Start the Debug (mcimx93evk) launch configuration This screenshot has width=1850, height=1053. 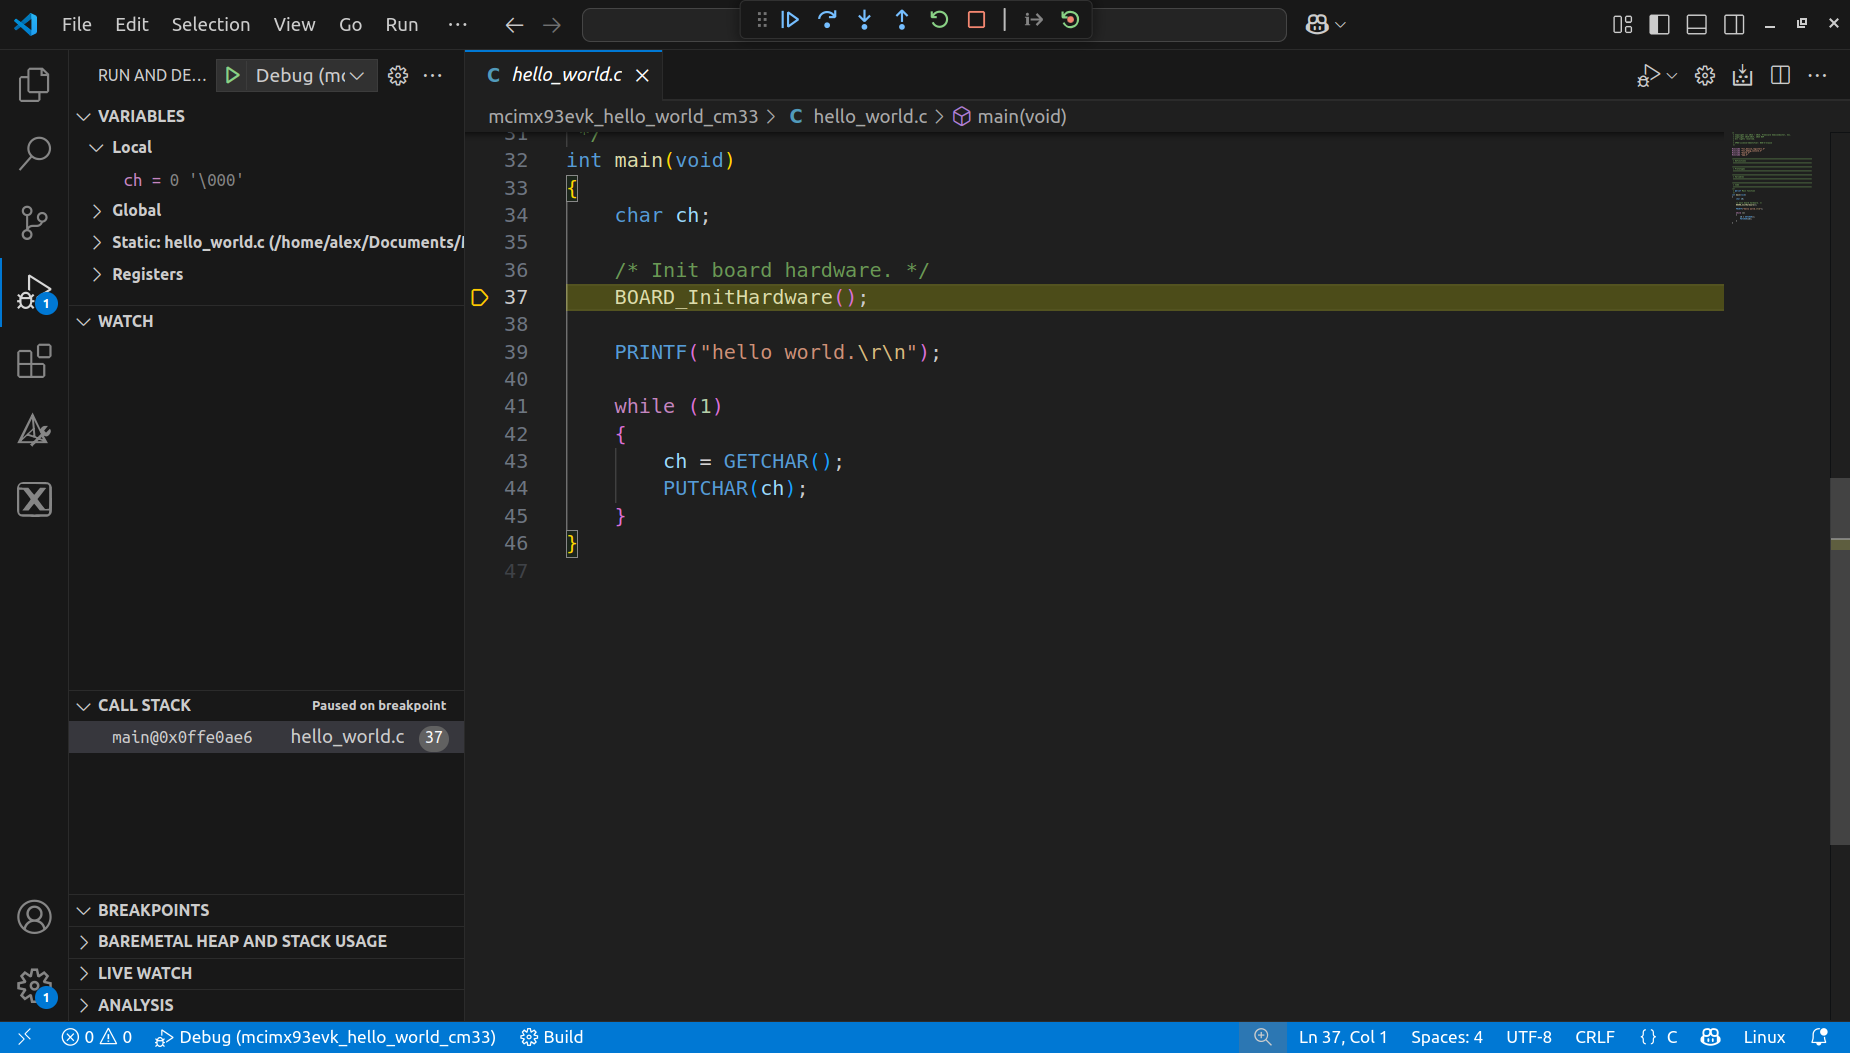[x=232, y=74]
